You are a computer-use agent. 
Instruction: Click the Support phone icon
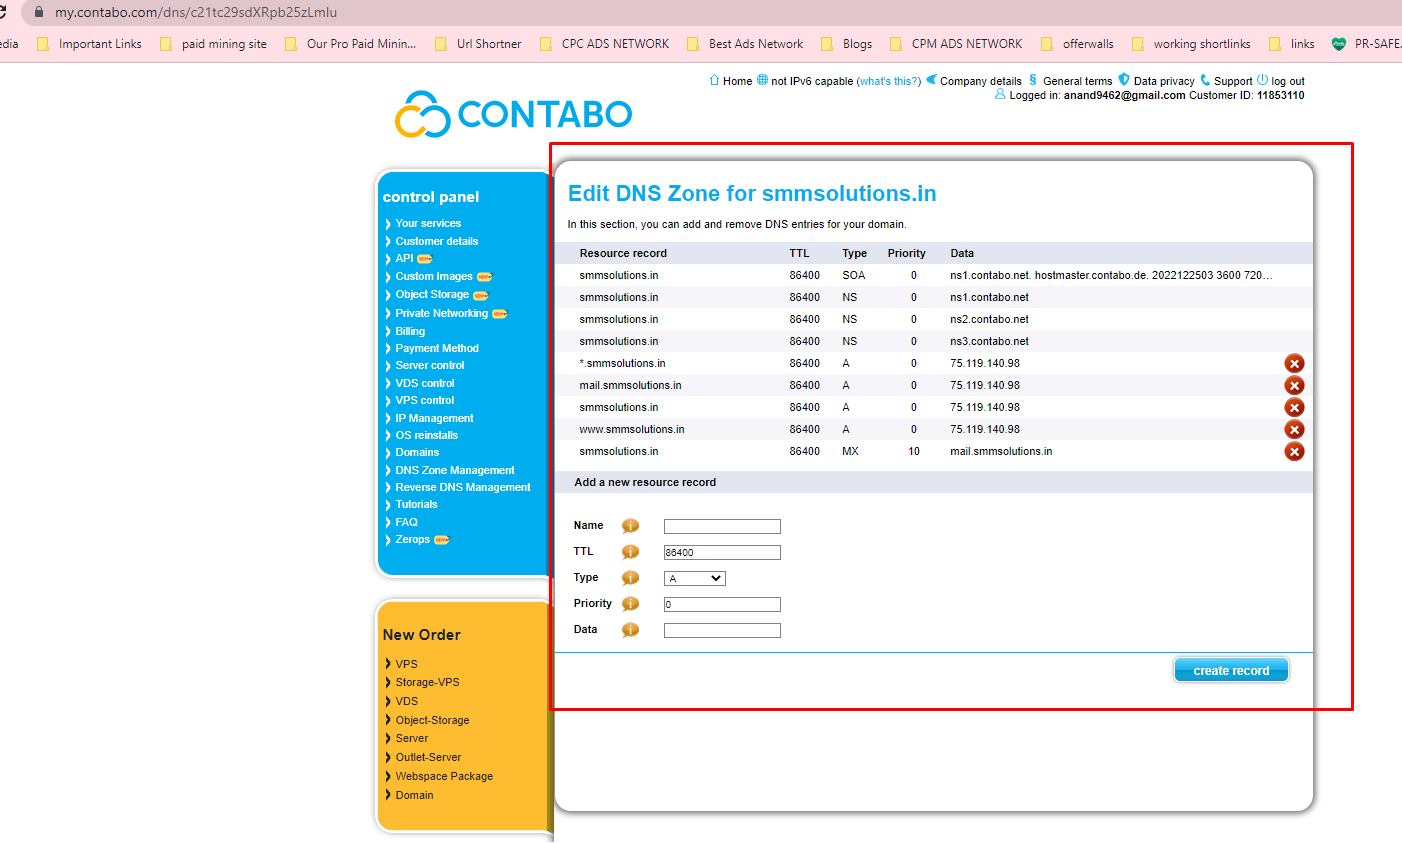coord(1205,80)
